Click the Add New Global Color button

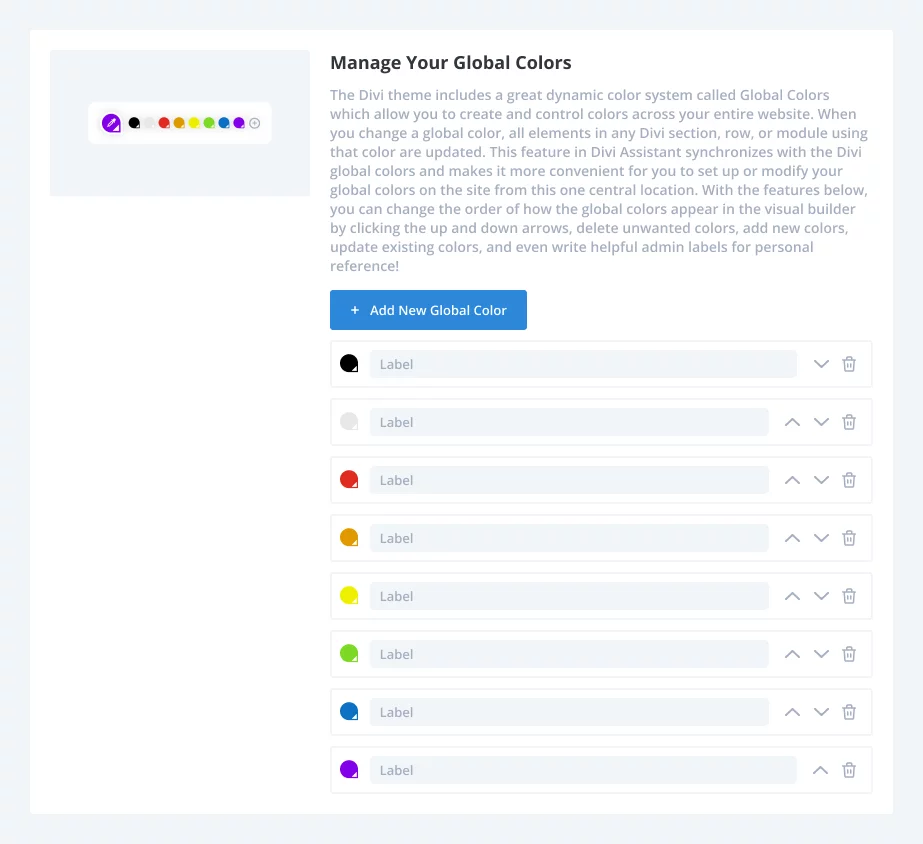point(428,310)
